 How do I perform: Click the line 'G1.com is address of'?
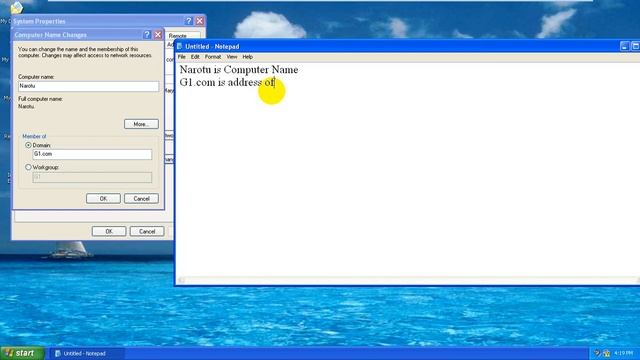coord(227,82)
